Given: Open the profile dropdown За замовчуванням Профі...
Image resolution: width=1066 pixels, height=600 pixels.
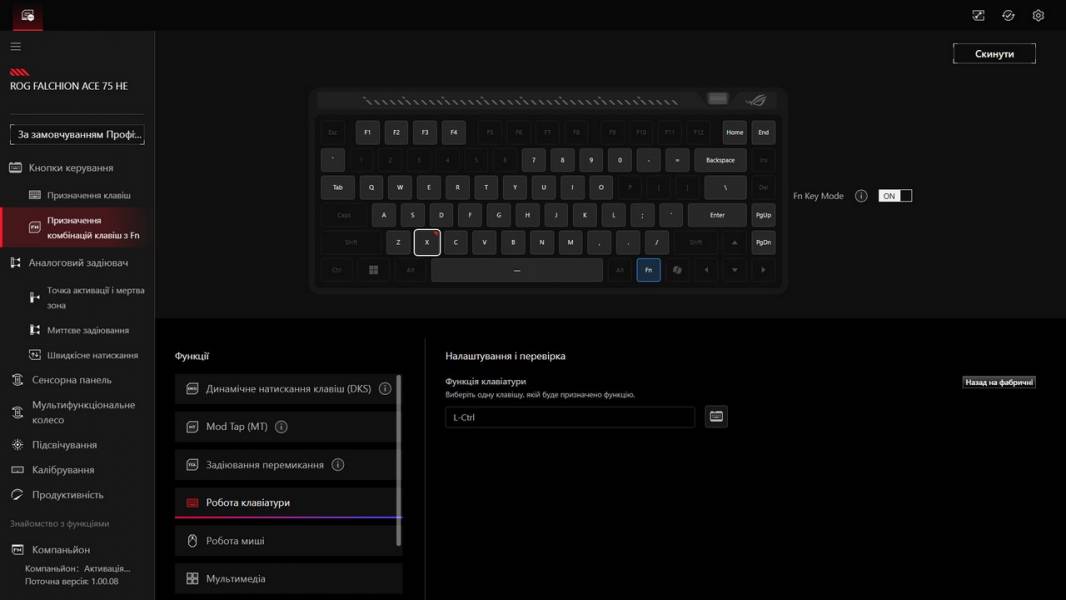Looking at the screenshot, I should [77, 134].
